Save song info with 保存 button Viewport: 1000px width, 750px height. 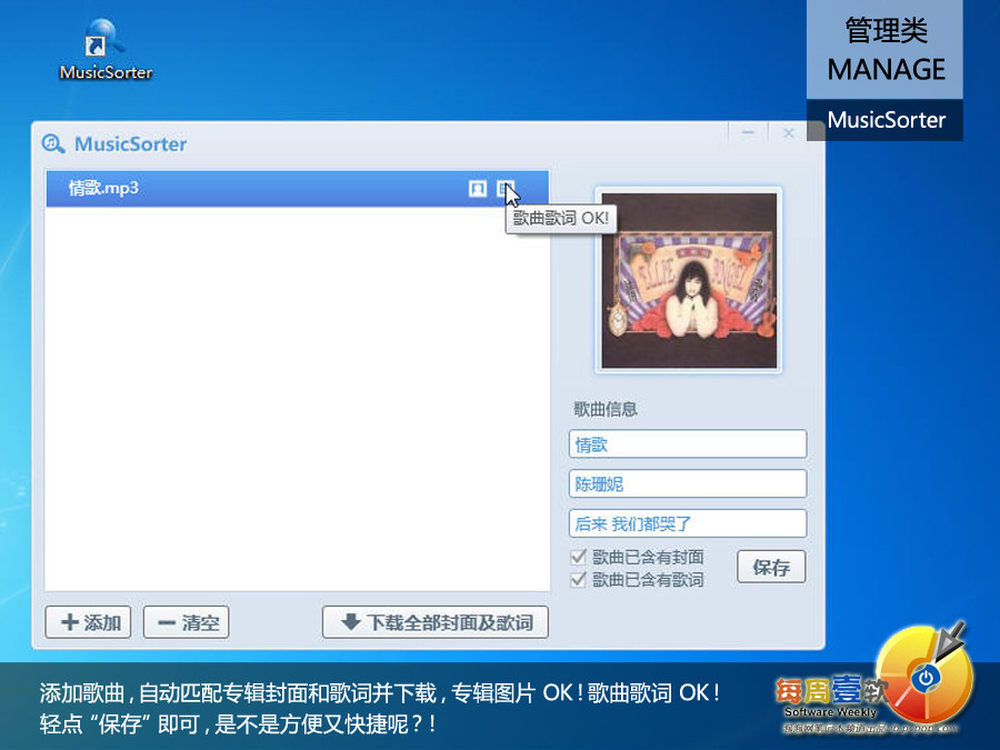coord(772,567)
